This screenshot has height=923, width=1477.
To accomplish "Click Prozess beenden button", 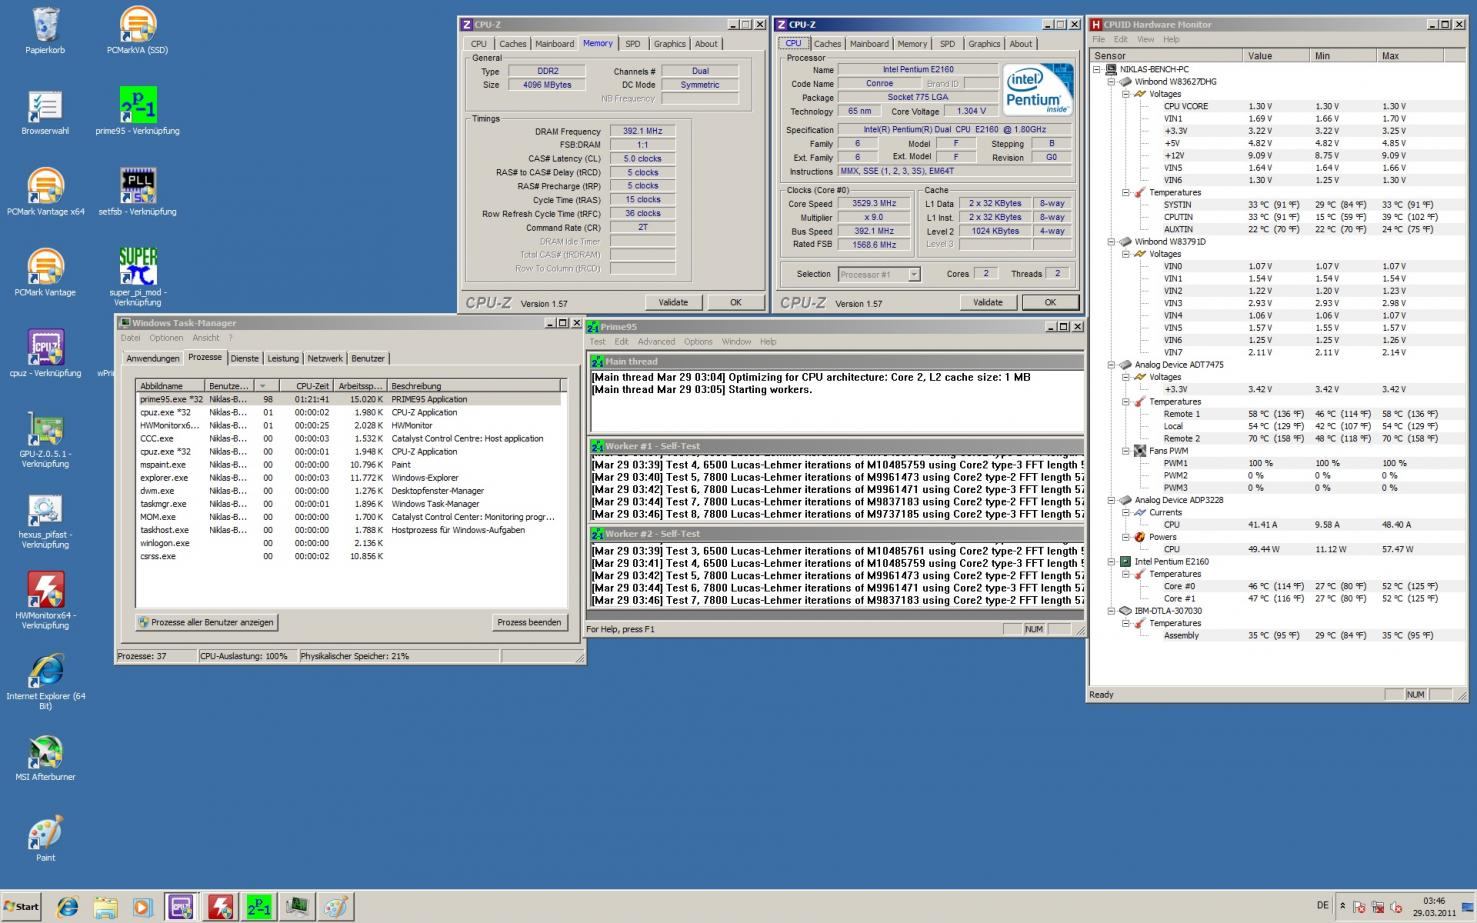I will (529, 622).
